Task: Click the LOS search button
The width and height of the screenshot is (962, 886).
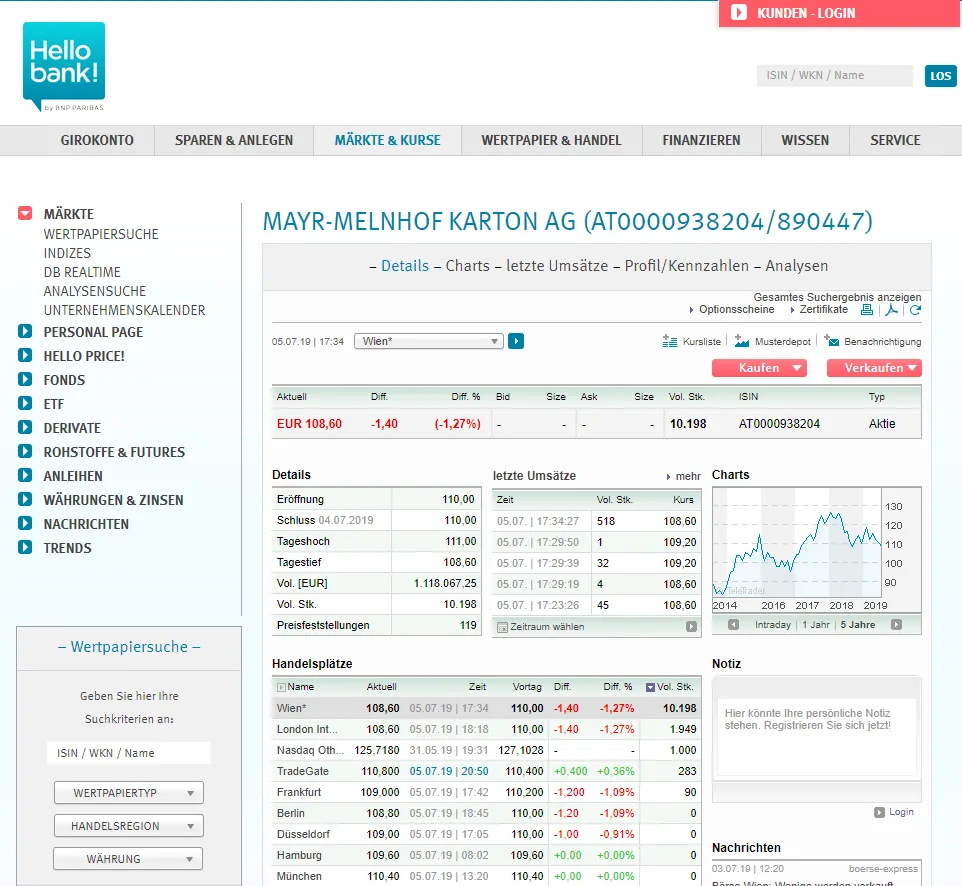Action: pyautogui.click(x=941, y=76)
